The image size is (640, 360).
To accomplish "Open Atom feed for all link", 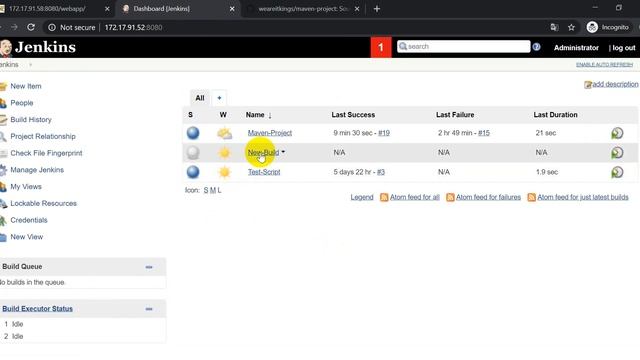I will tap(415, 198).
